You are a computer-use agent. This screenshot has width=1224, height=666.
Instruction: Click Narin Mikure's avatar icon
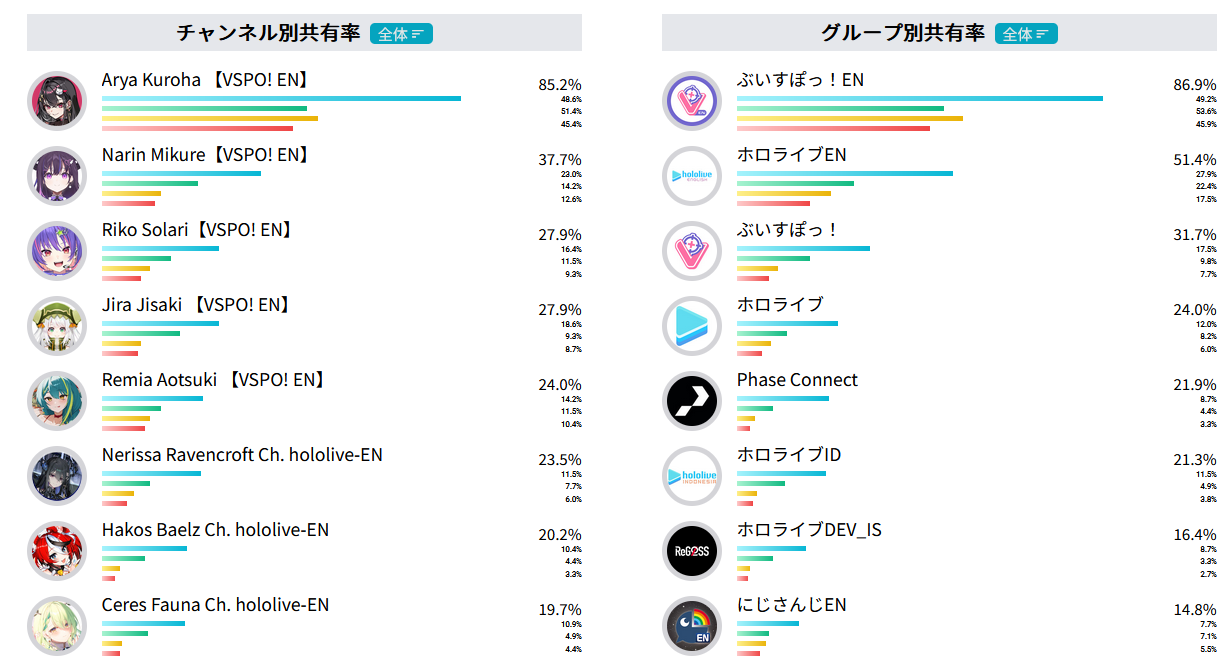(57, 176)
